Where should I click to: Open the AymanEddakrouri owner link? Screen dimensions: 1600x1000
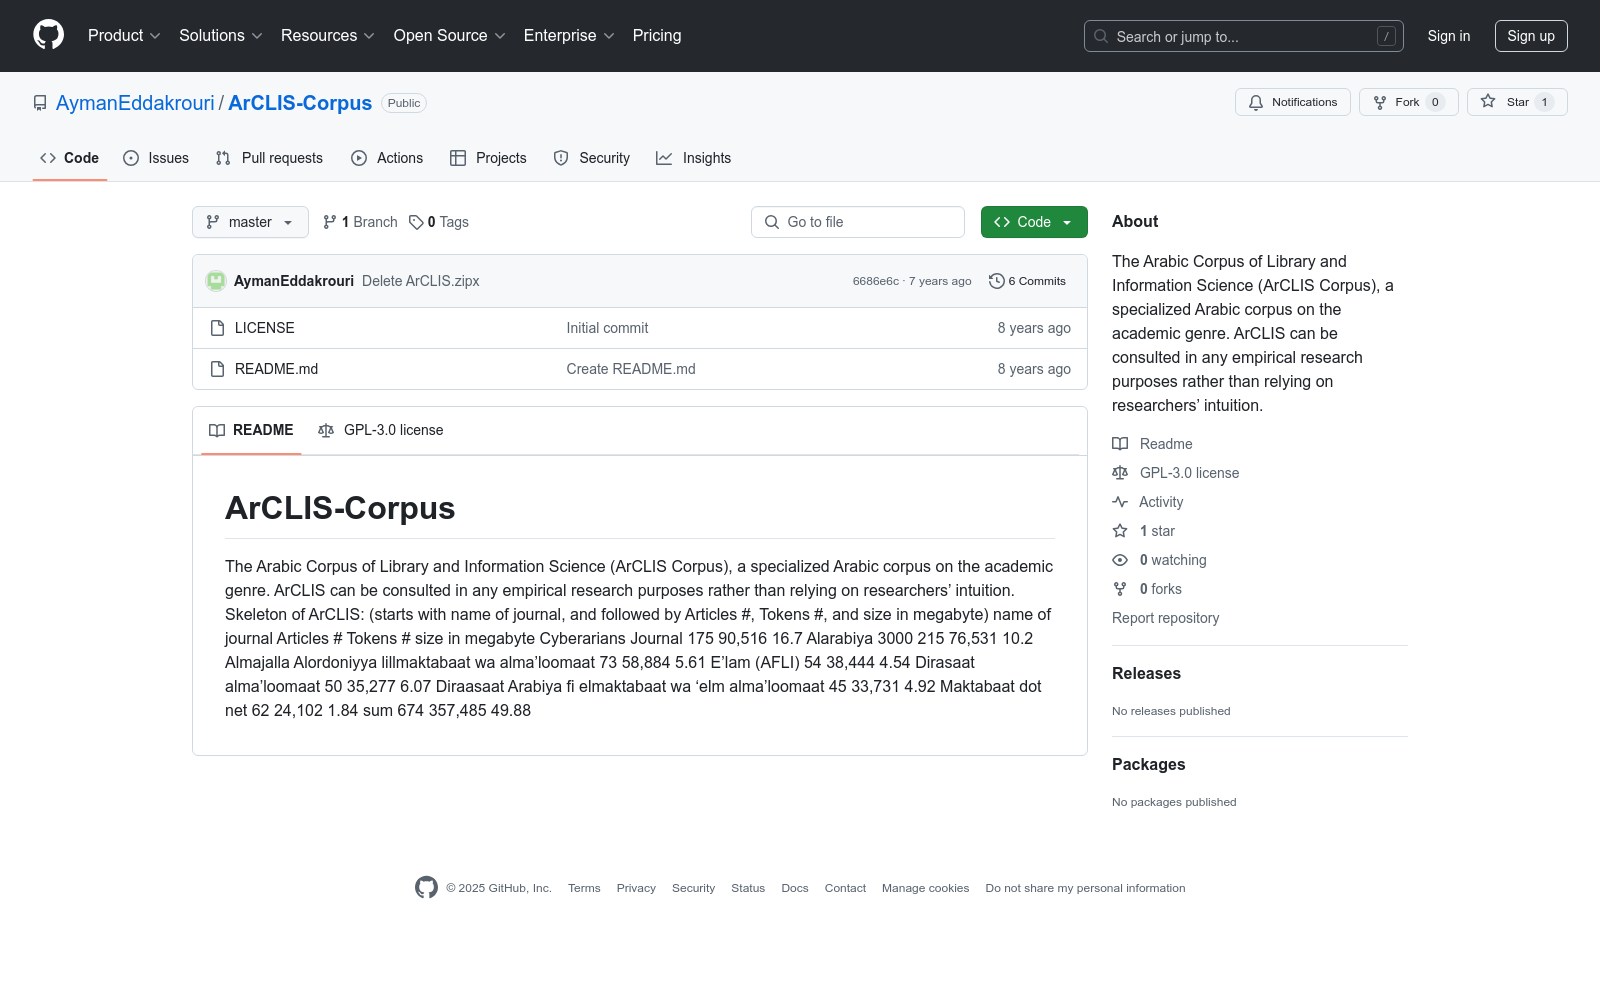[x=135, y=103]
